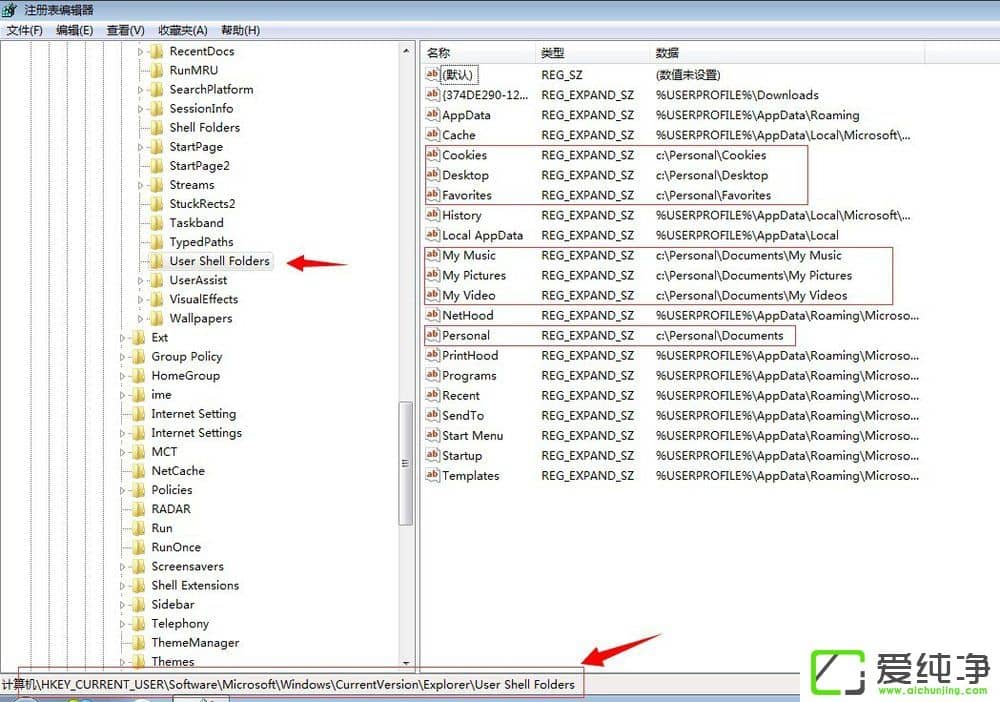
Task: Click the Startup value string icon
Action: point(433,455)
